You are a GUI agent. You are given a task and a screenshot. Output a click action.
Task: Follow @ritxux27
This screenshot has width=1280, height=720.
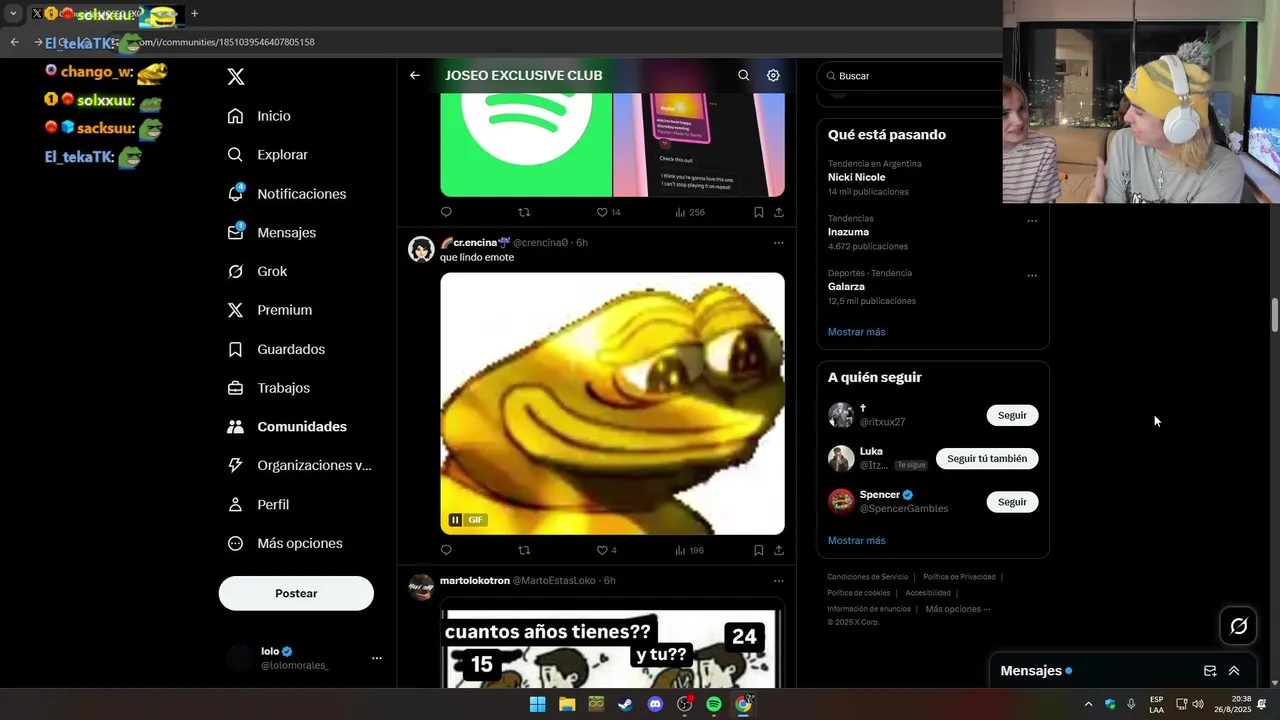point(1012,415)
